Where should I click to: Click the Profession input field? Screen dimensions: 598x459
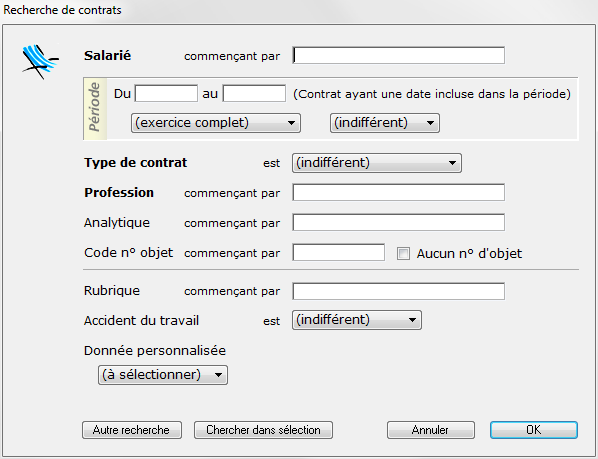click(x=399, y=193)
